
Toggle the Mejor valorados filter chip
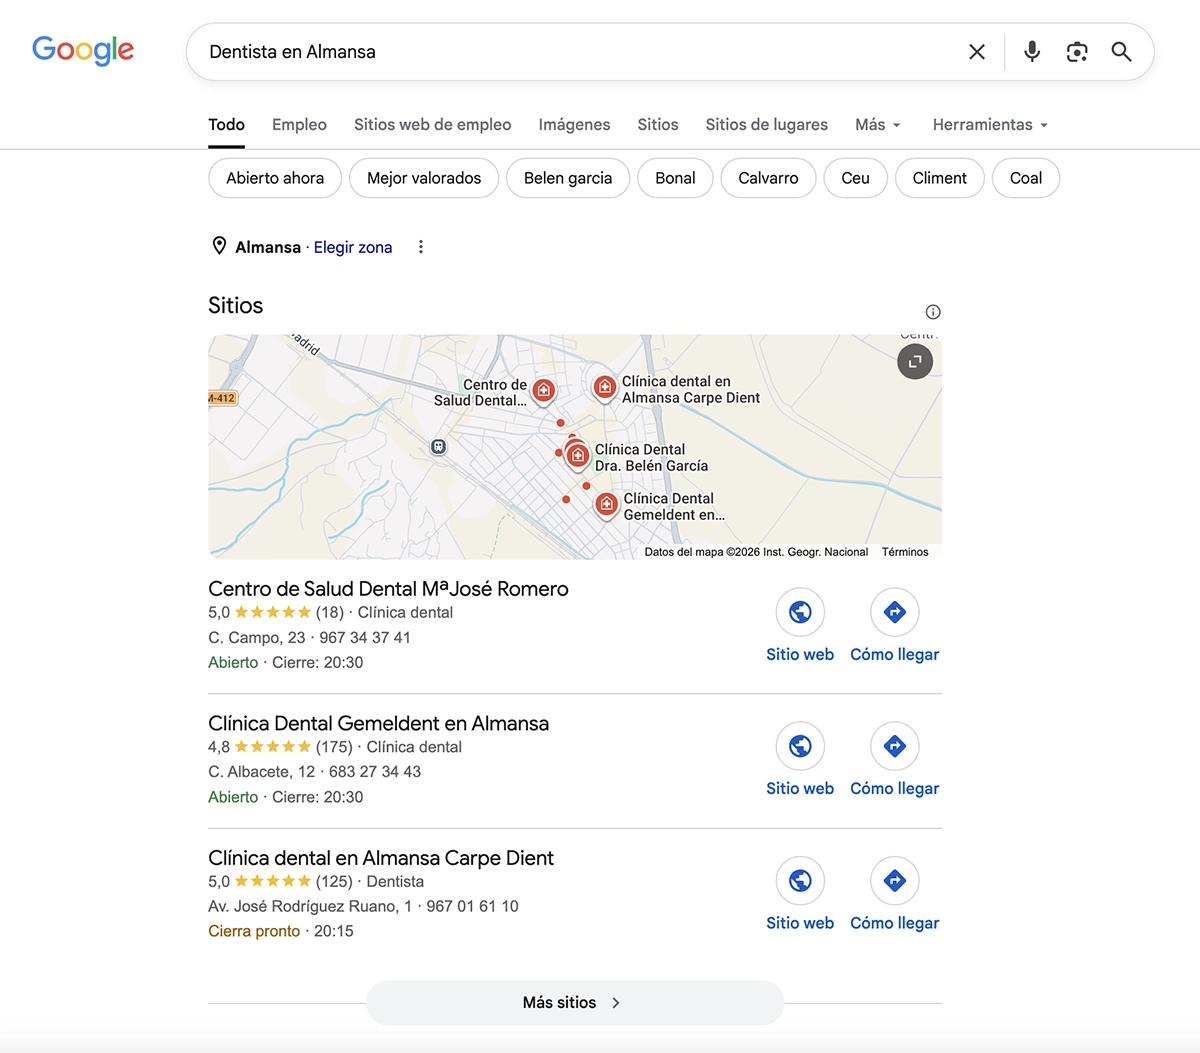tap(424, 178)
